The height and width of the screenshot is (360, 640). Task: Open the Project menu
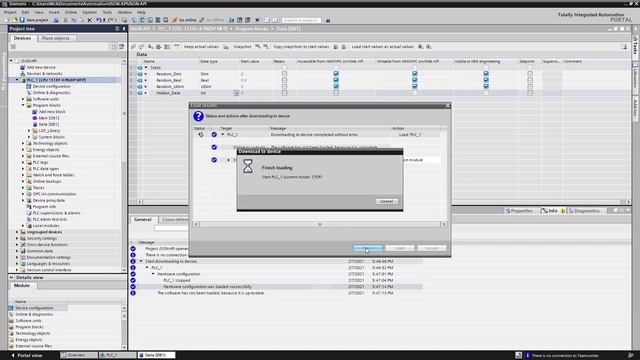pyautogui.click(x=10, y=12)
